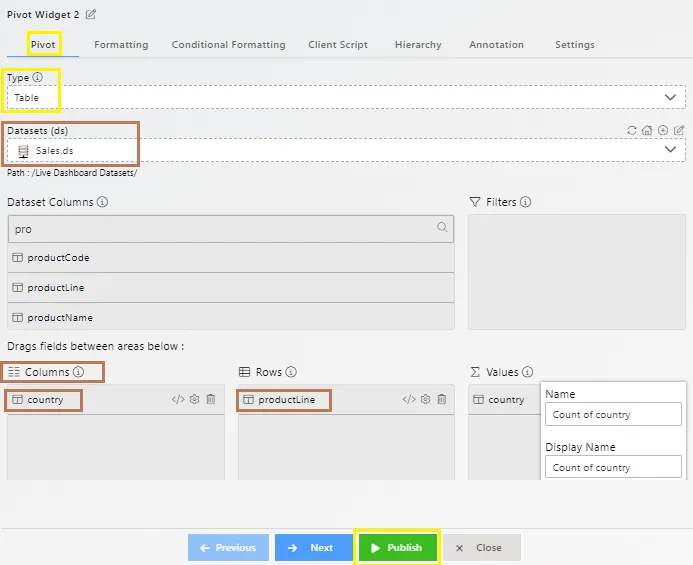Click the Filters info icon
The height and width of the screenshot is (565, 693).
pos(525,202)
